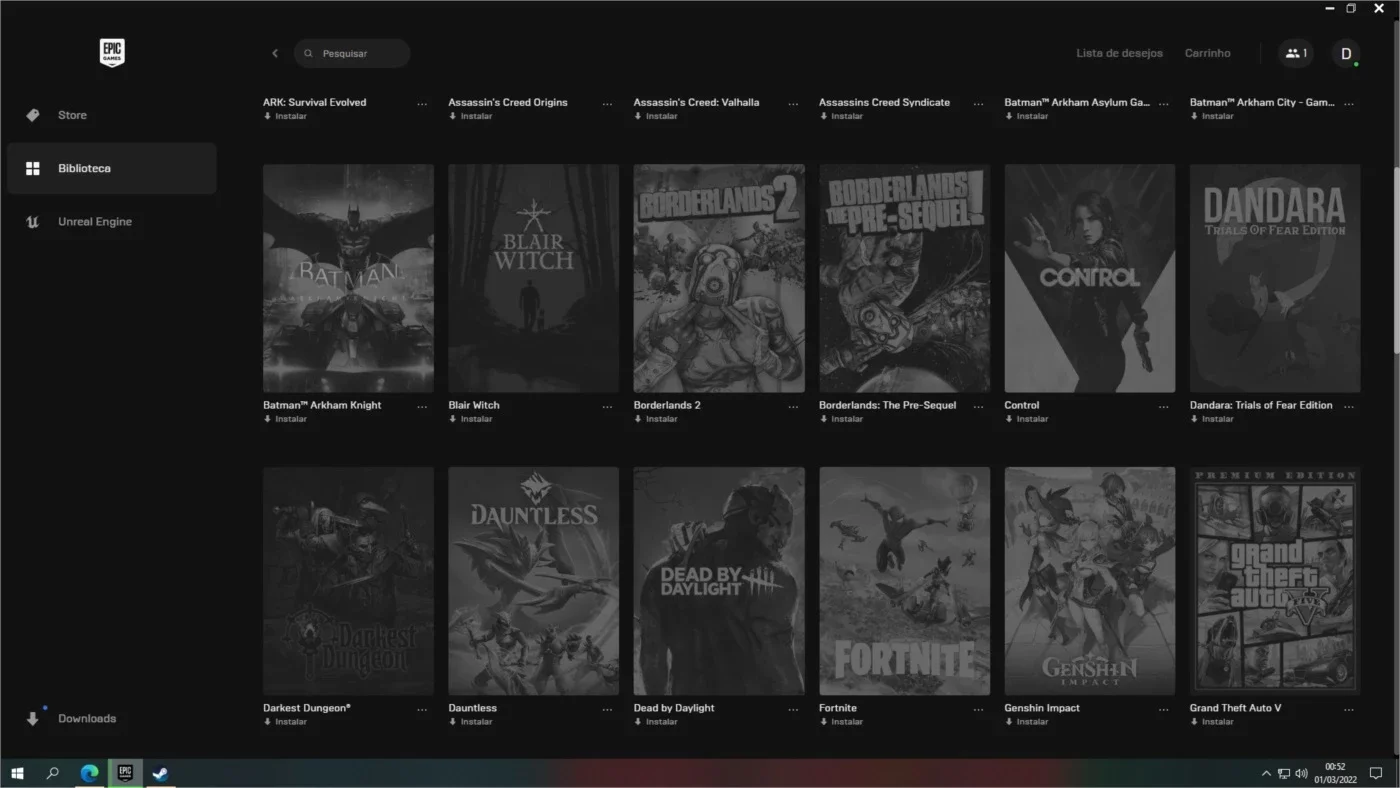The height and width of the screenshot is (788, 1400).
Task: Open options menu for Assassin's Creed: Valhalla
Action: tap(793, 103)
